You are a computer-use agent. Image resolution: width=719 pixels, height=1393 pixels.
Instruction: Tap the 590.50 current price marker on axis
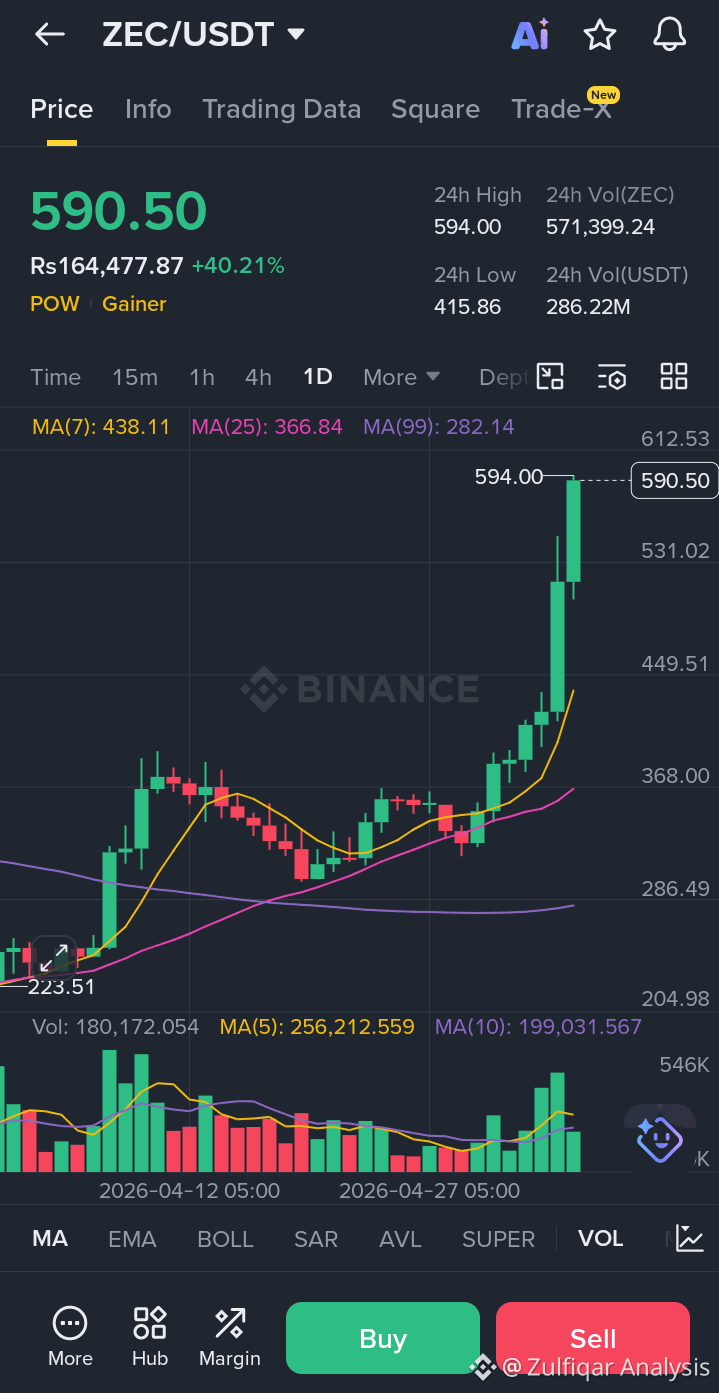click(x=675, y=481)
